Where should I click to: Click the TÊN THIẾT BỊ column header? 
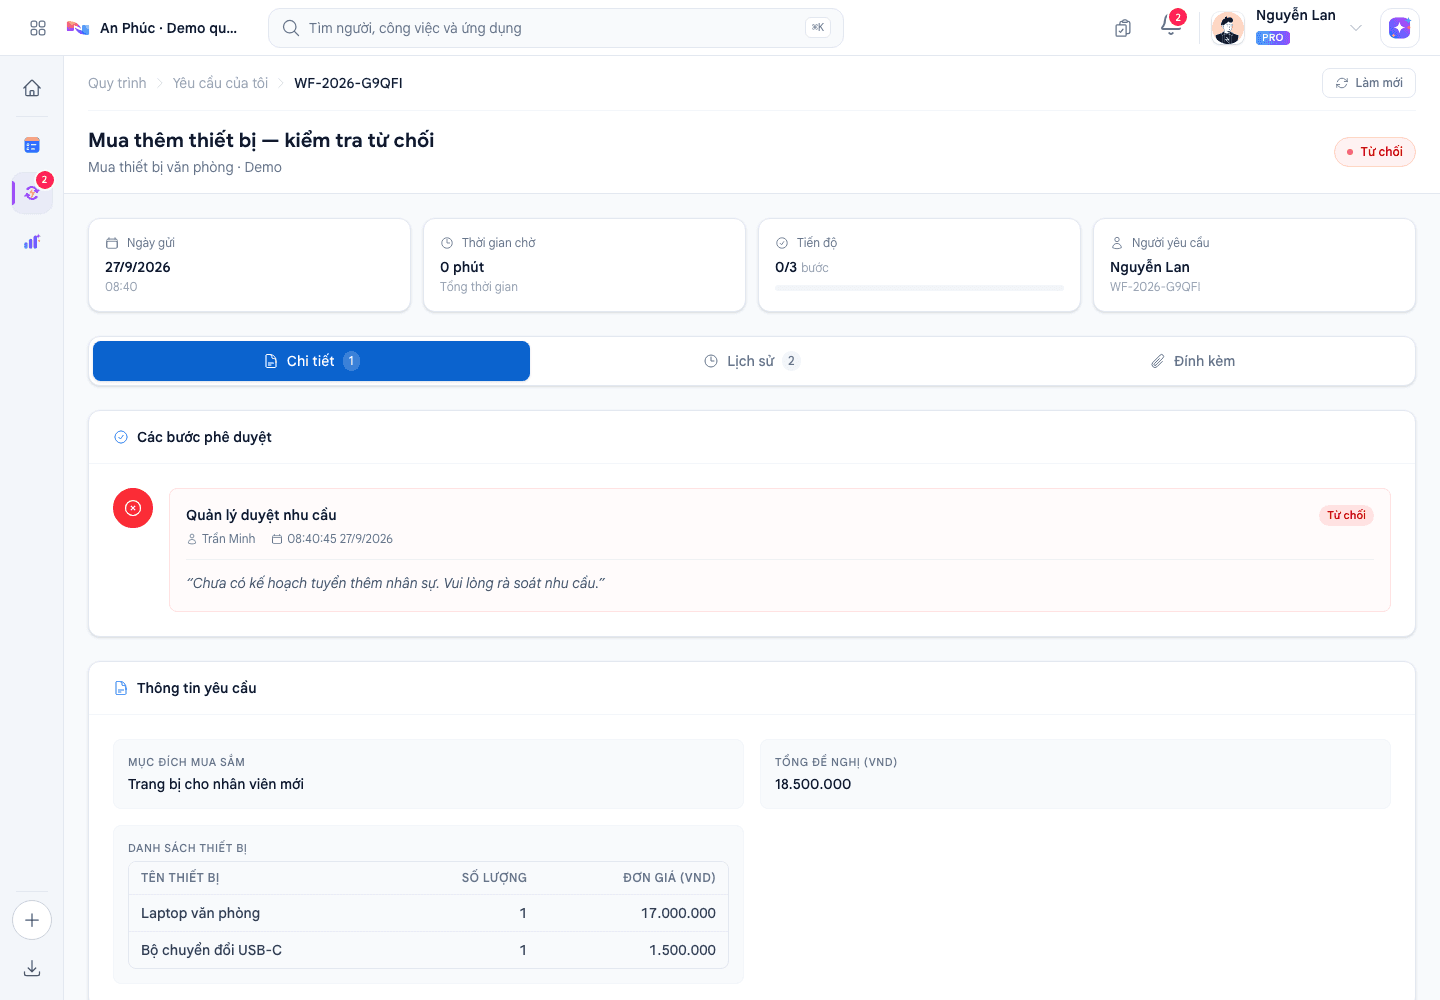180,878
